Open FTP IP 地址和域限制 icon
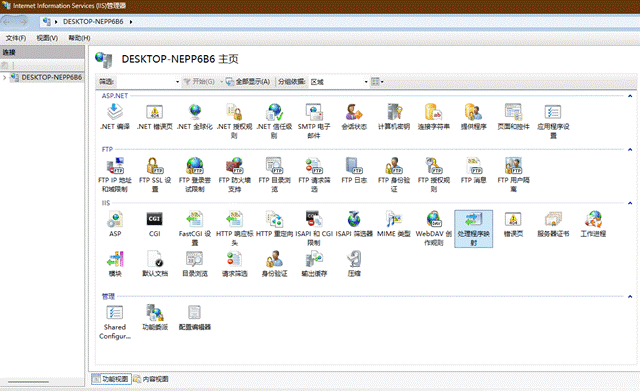 click(x=115, y=166)
